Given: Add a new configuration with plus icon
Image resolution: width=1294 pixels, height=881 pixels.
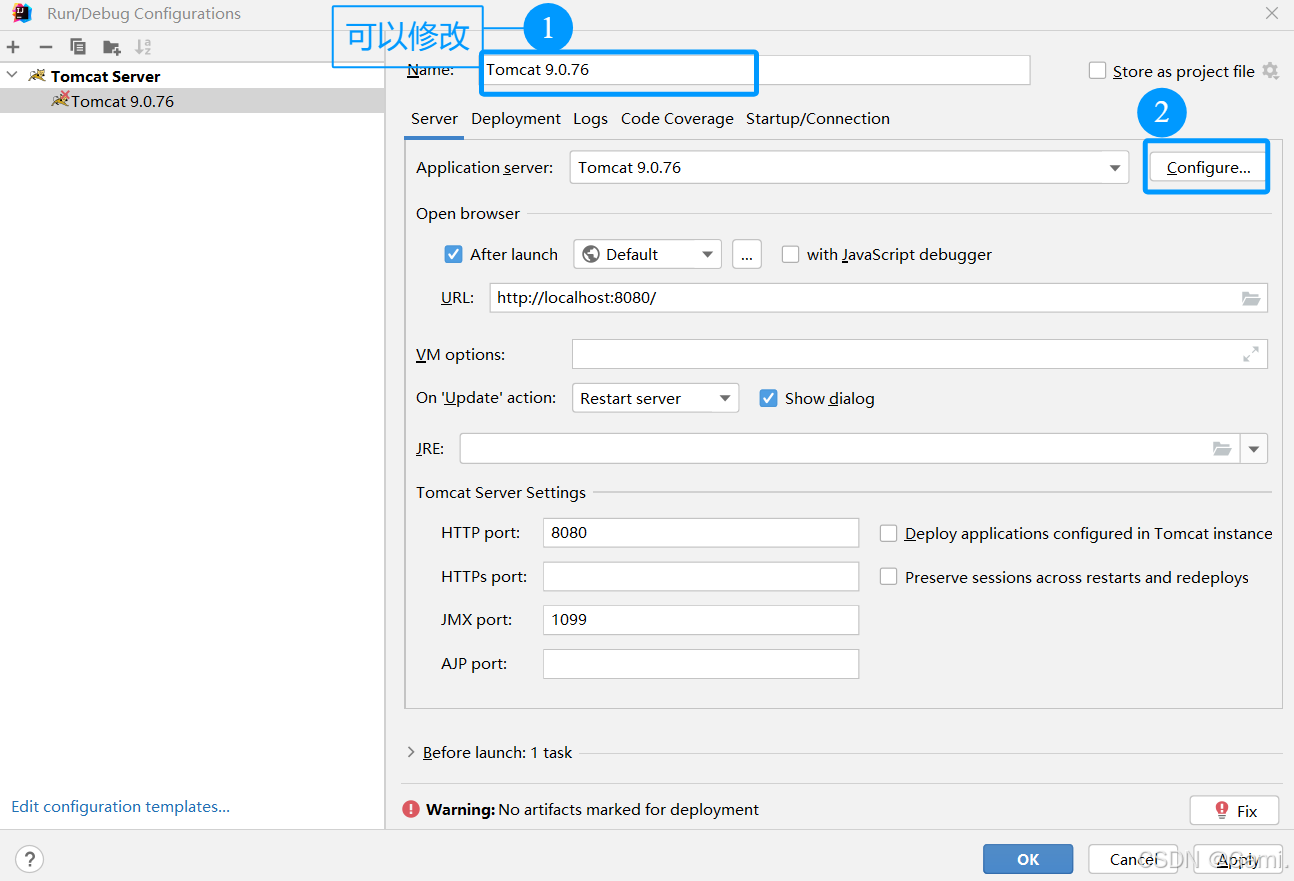Looking at the screenshot, I should click(x=13, y=47).
